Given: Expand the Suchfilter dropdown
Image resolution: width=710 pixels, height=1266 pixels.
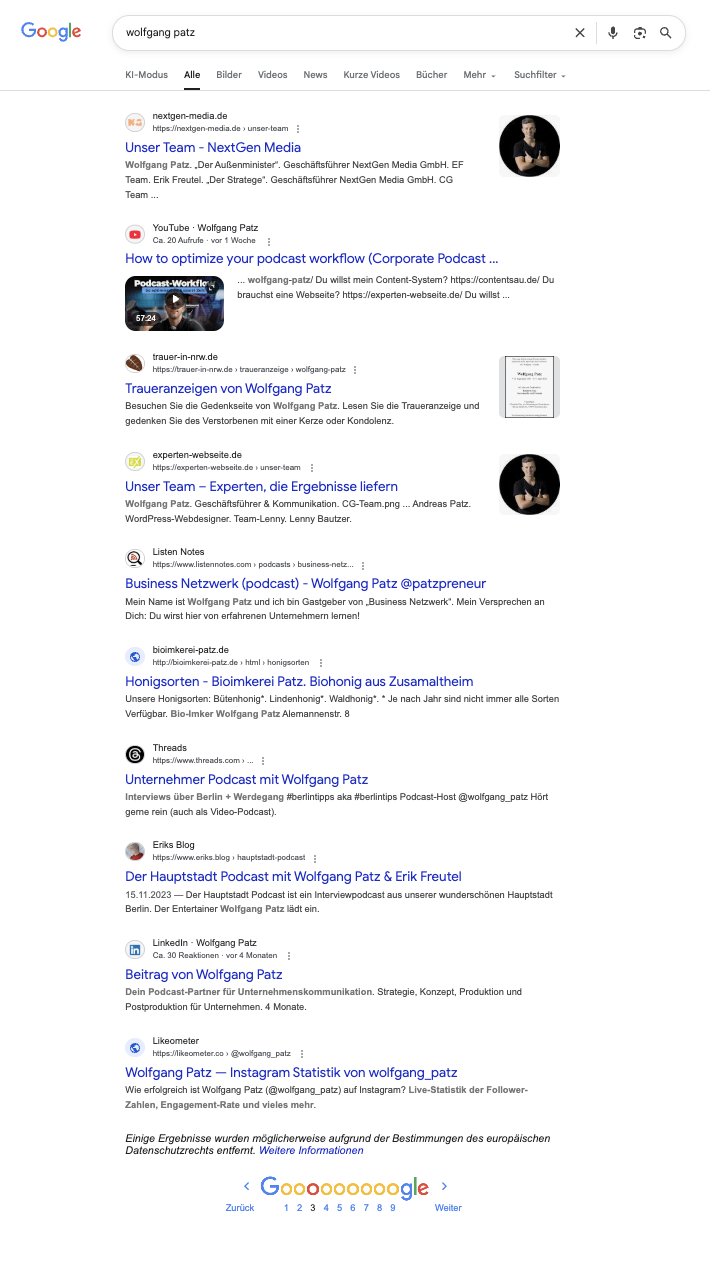Looking at the screenshot, I should [x=540, y=75].
